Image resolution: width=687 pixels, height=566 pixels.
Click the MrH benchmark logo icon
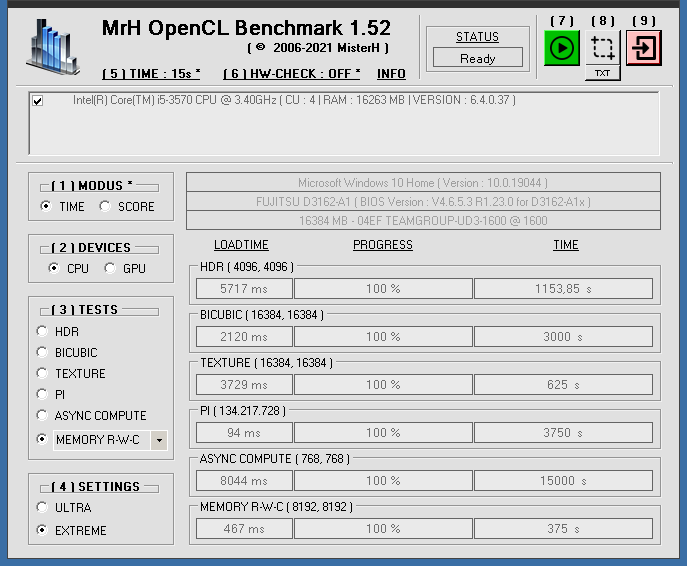tap(53, 46)
